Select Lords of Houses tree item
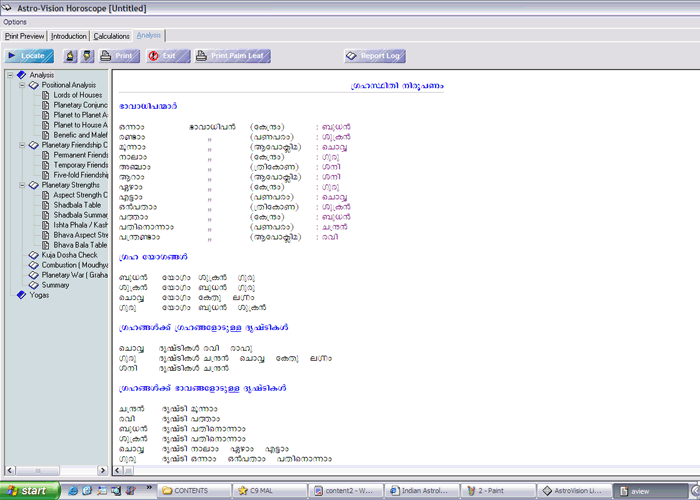Image resolution: width=700 pixels, height=500 pixels. pos(78,95)
